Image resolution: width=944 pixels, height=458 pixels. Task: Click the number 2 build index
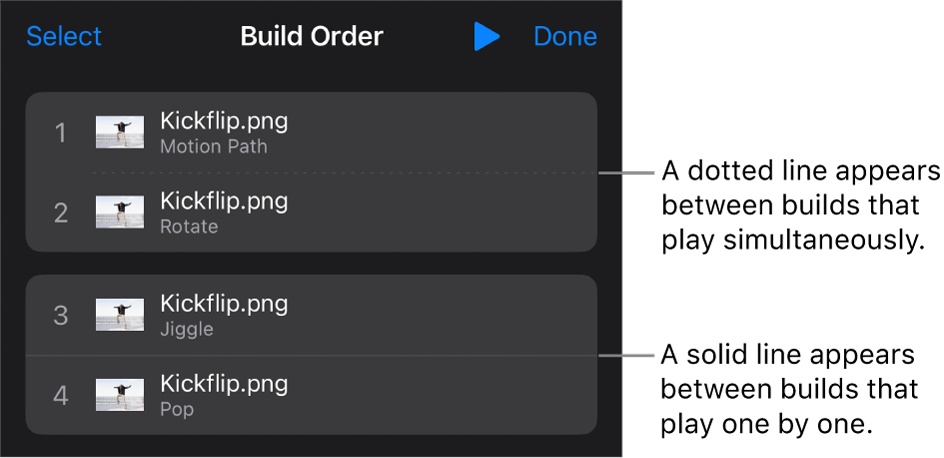point(61,212)
